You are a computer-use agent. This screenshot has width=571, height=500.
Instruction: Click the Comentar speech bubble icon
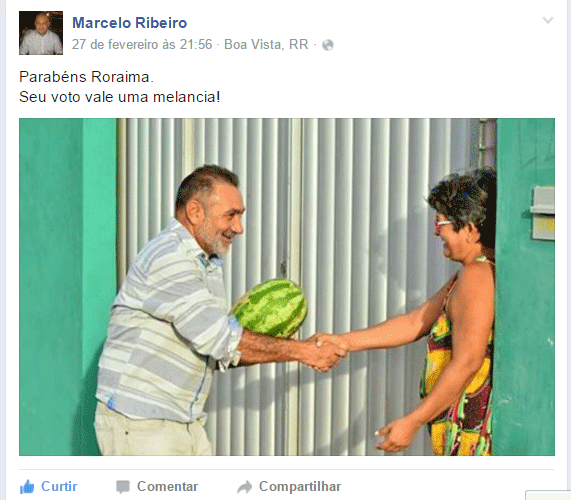click(x=123, y=487)
